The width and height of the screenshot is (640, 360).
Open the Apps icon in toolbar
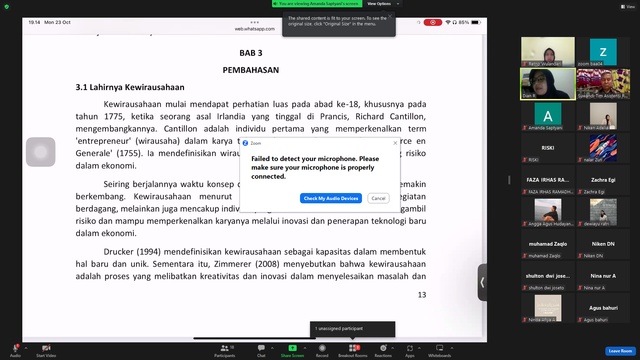[x=410, y=348]
